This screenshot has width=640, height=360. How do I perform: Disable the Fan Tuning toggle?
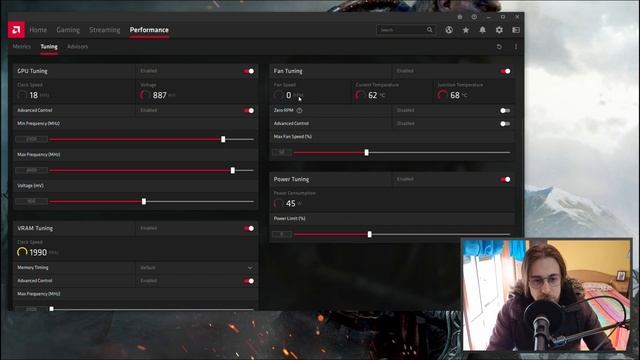tap(505, 71)
